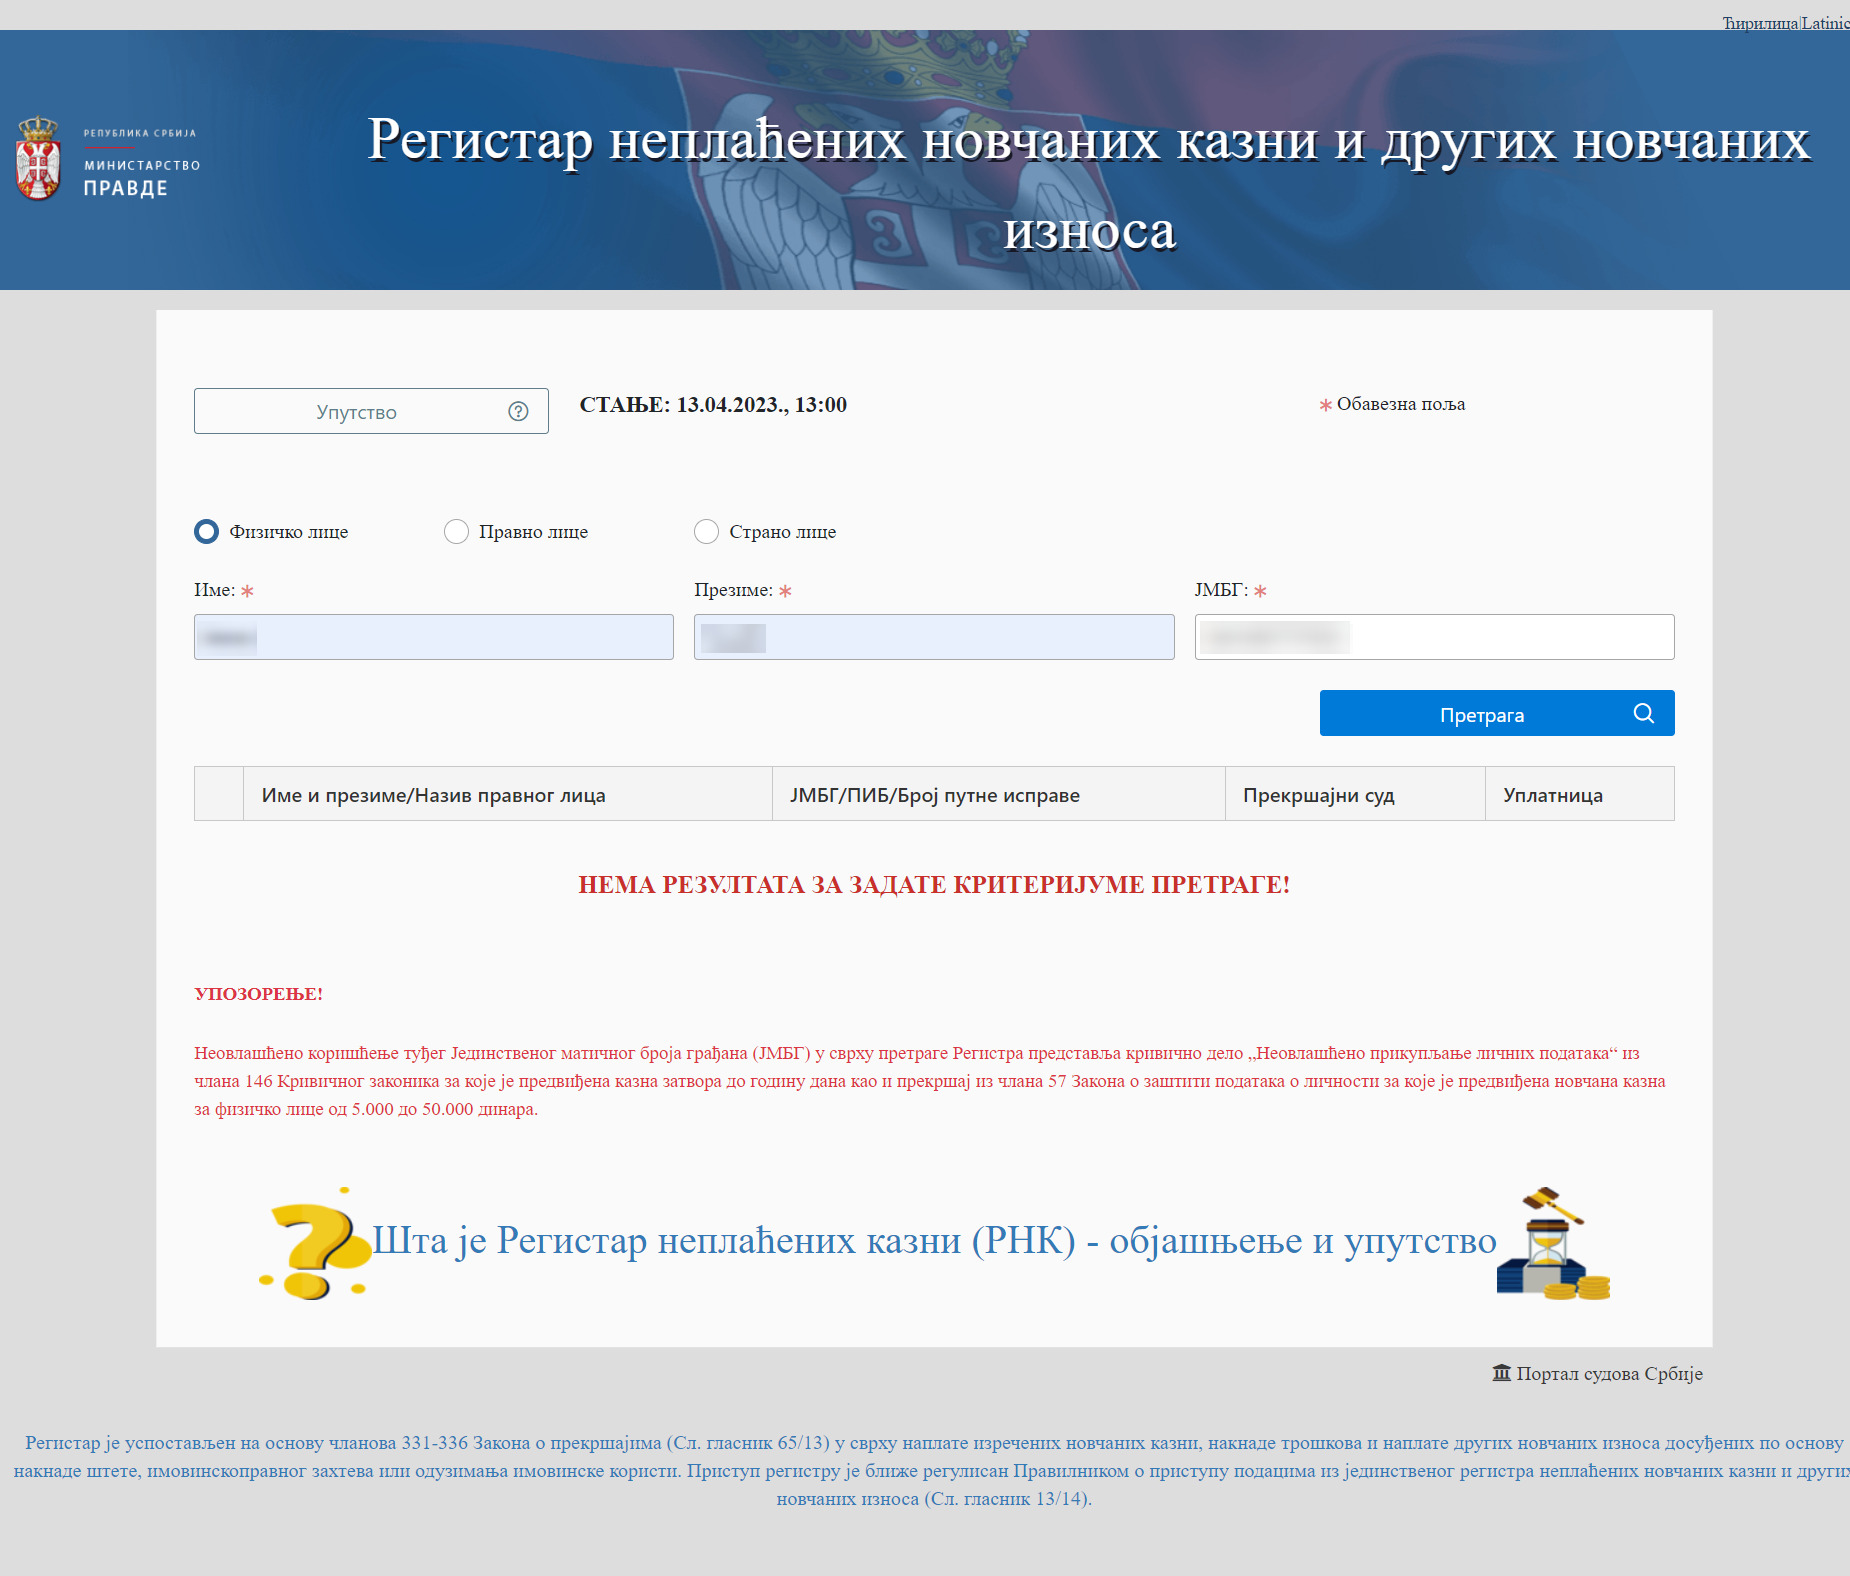
Task: Switch to Ћирилица script
Action: [1759, 23]
